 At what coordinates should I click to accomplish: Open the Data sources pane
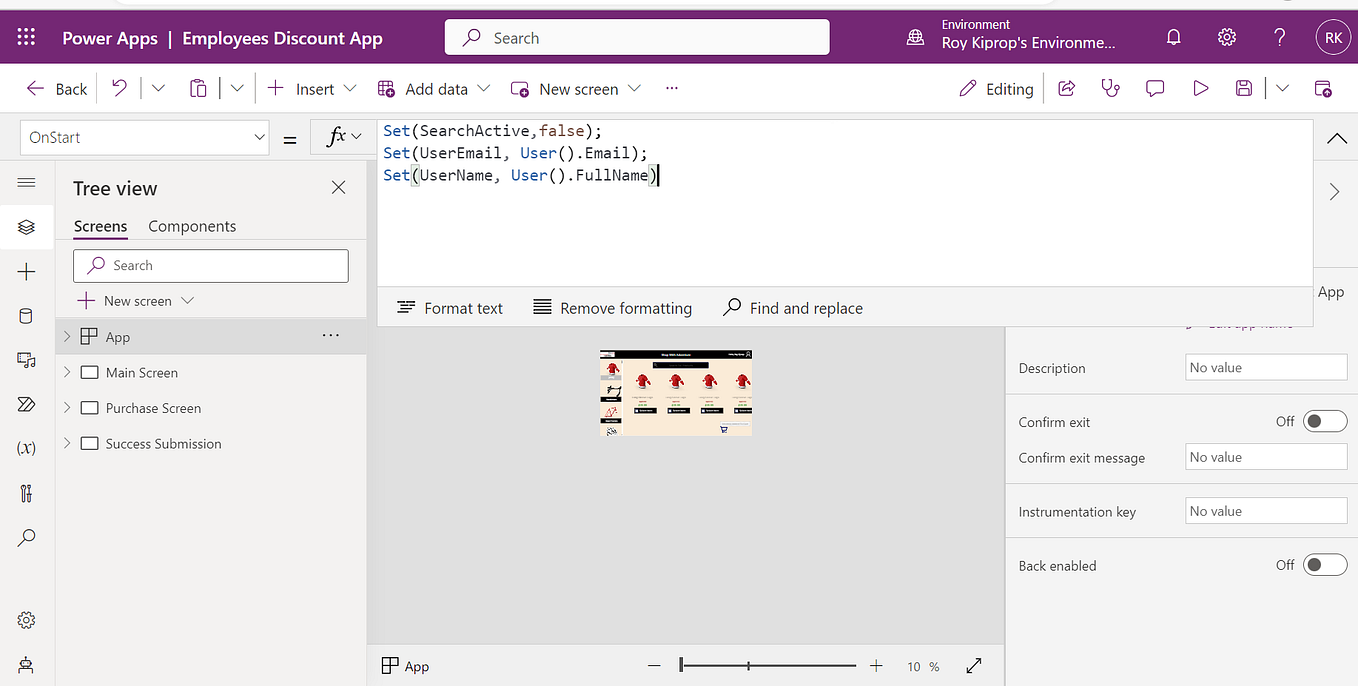click(26, 315)
